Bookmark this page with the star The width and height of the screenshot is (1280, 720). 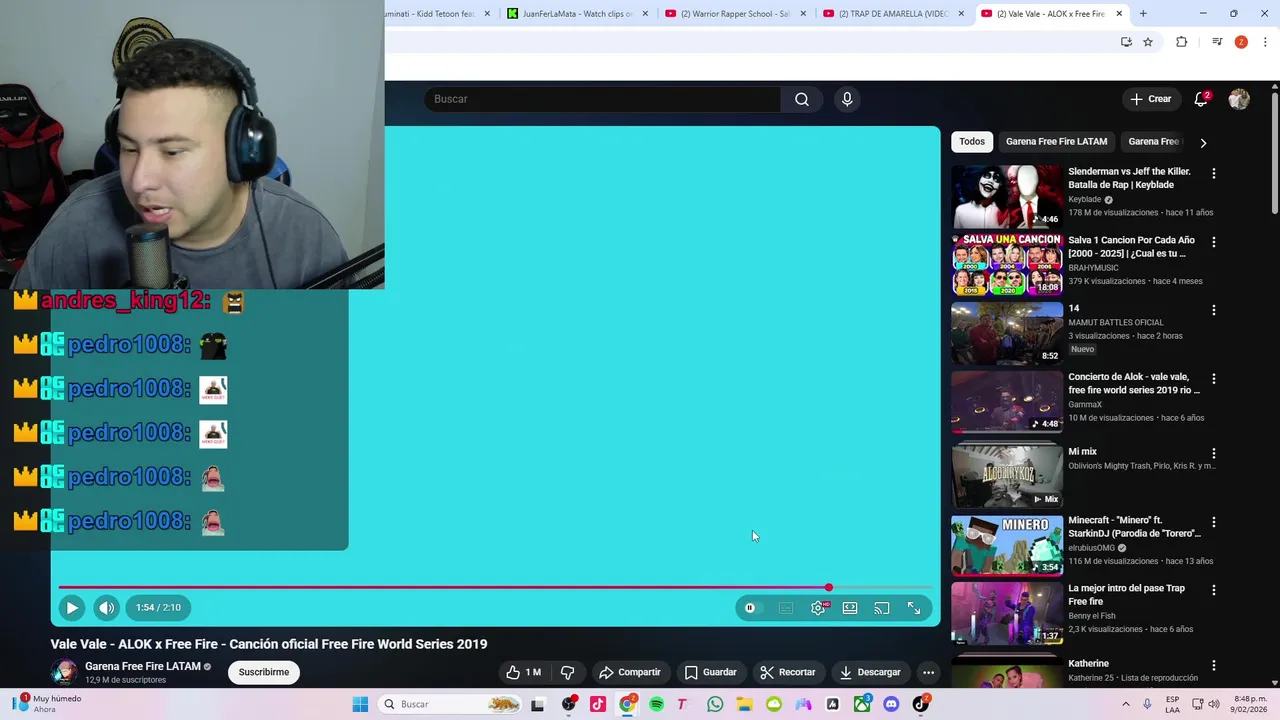point(1148,42)
